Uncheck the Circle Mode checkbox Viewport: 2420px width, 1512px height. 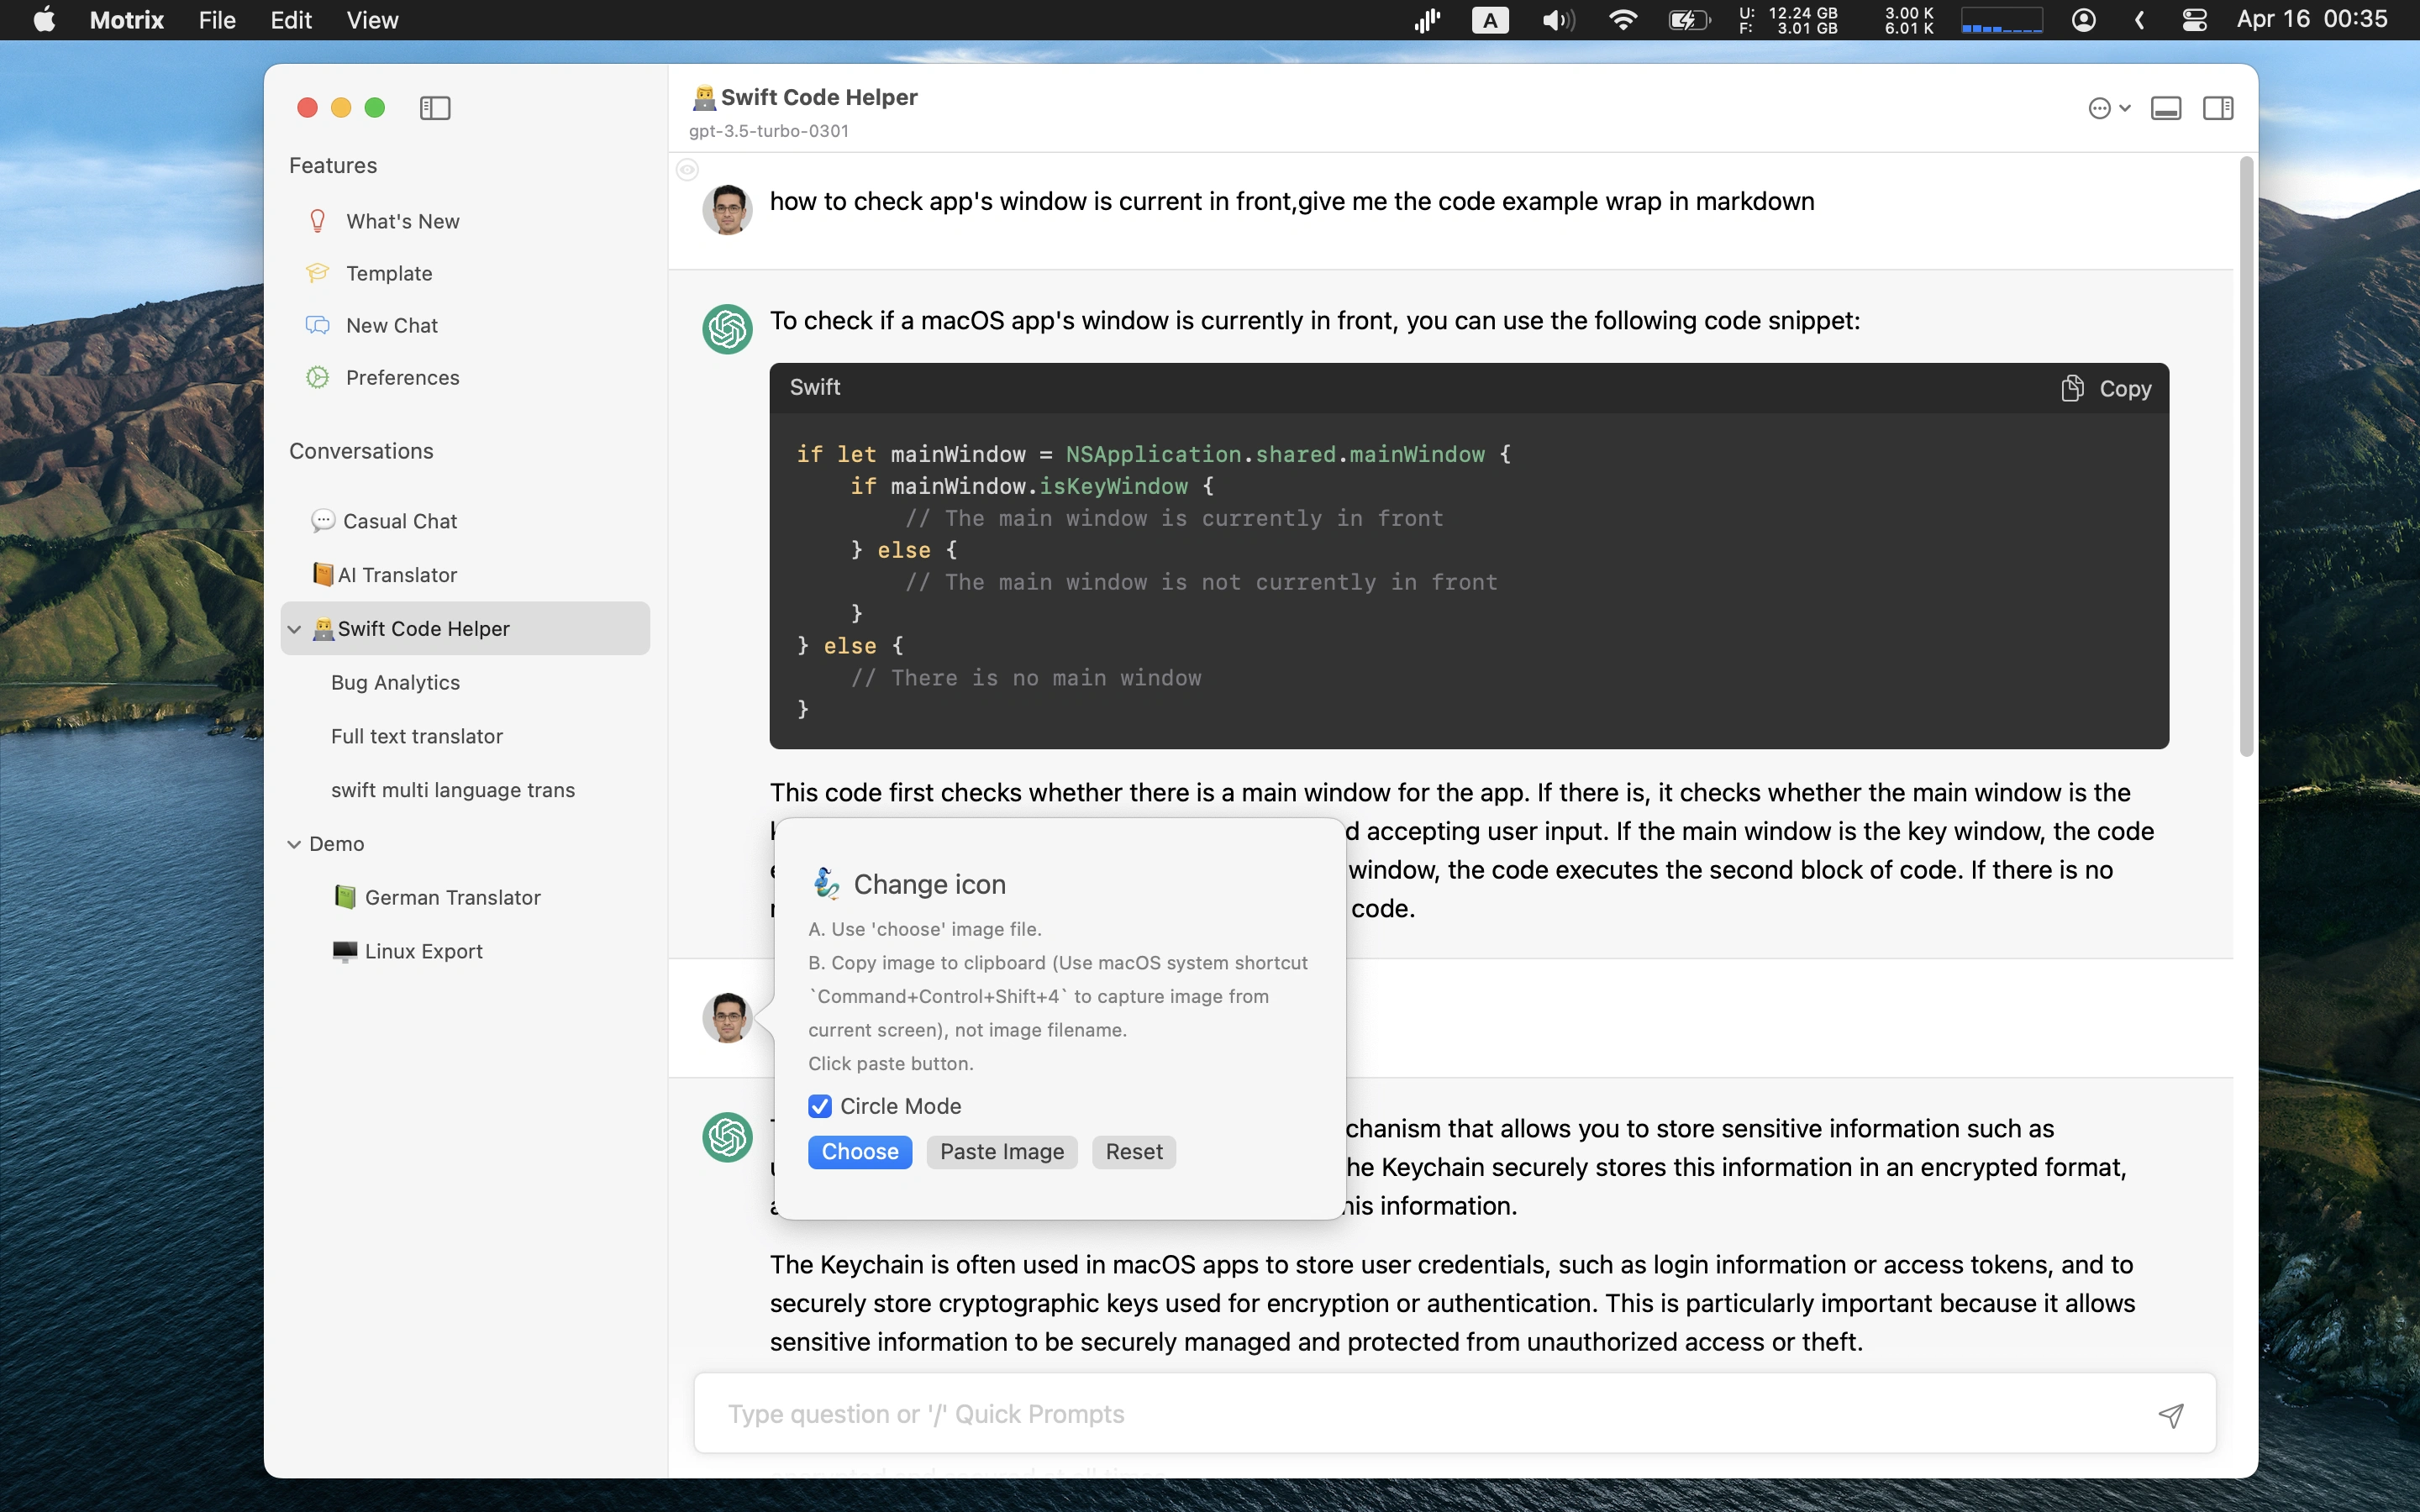click(x=820, y=1106)
